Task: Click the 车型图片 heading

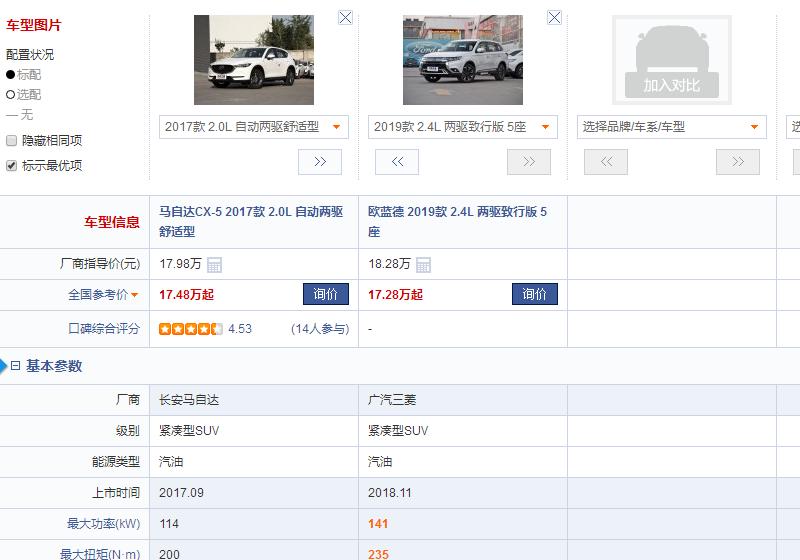Action: (x=33, y=26)
